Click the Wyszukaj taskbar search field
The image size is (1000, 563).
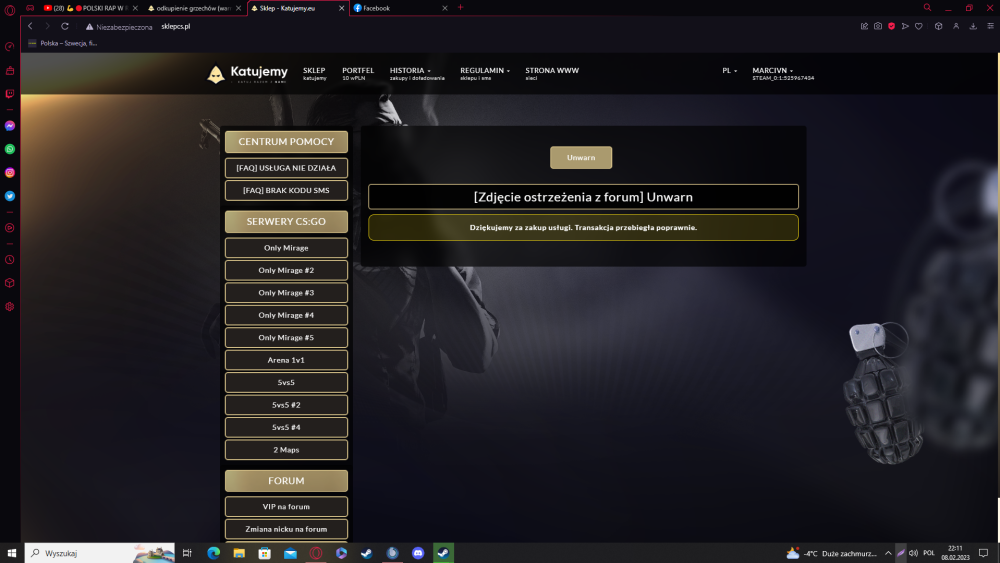[x=100, y=553]
